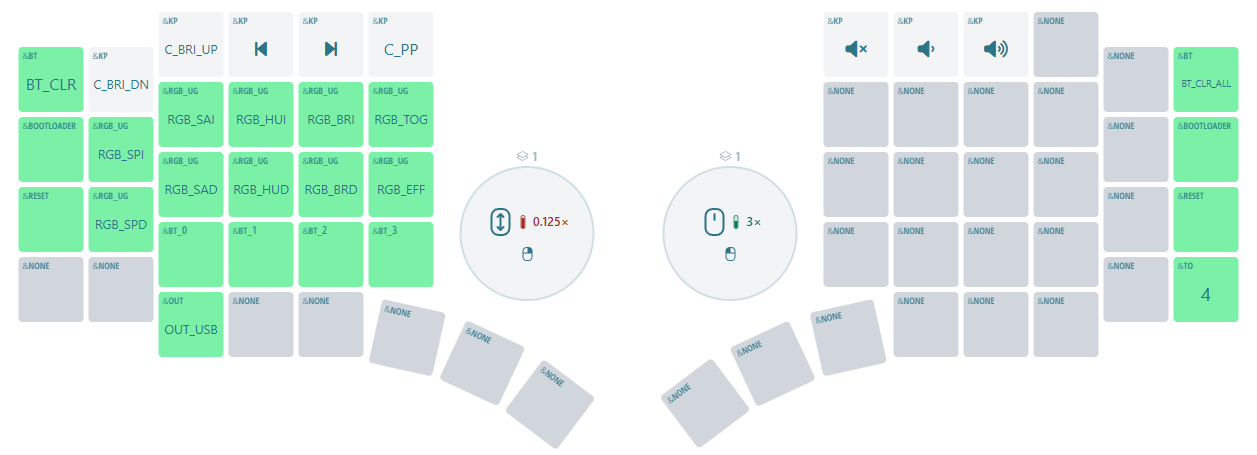Click the mouse icon in right trackball
1257x455 pixels.
tap(714, 221)
